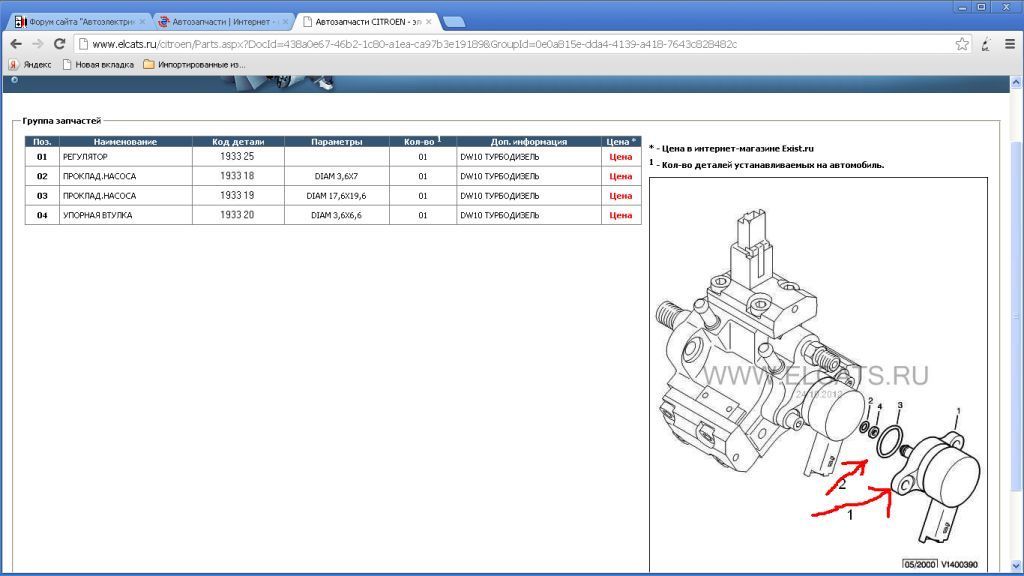Image resolution: width=1024 pixels, height=576 pixels.
Task: Close the Автозапчасти CITROEN tab
Action: tap(428, 22)
